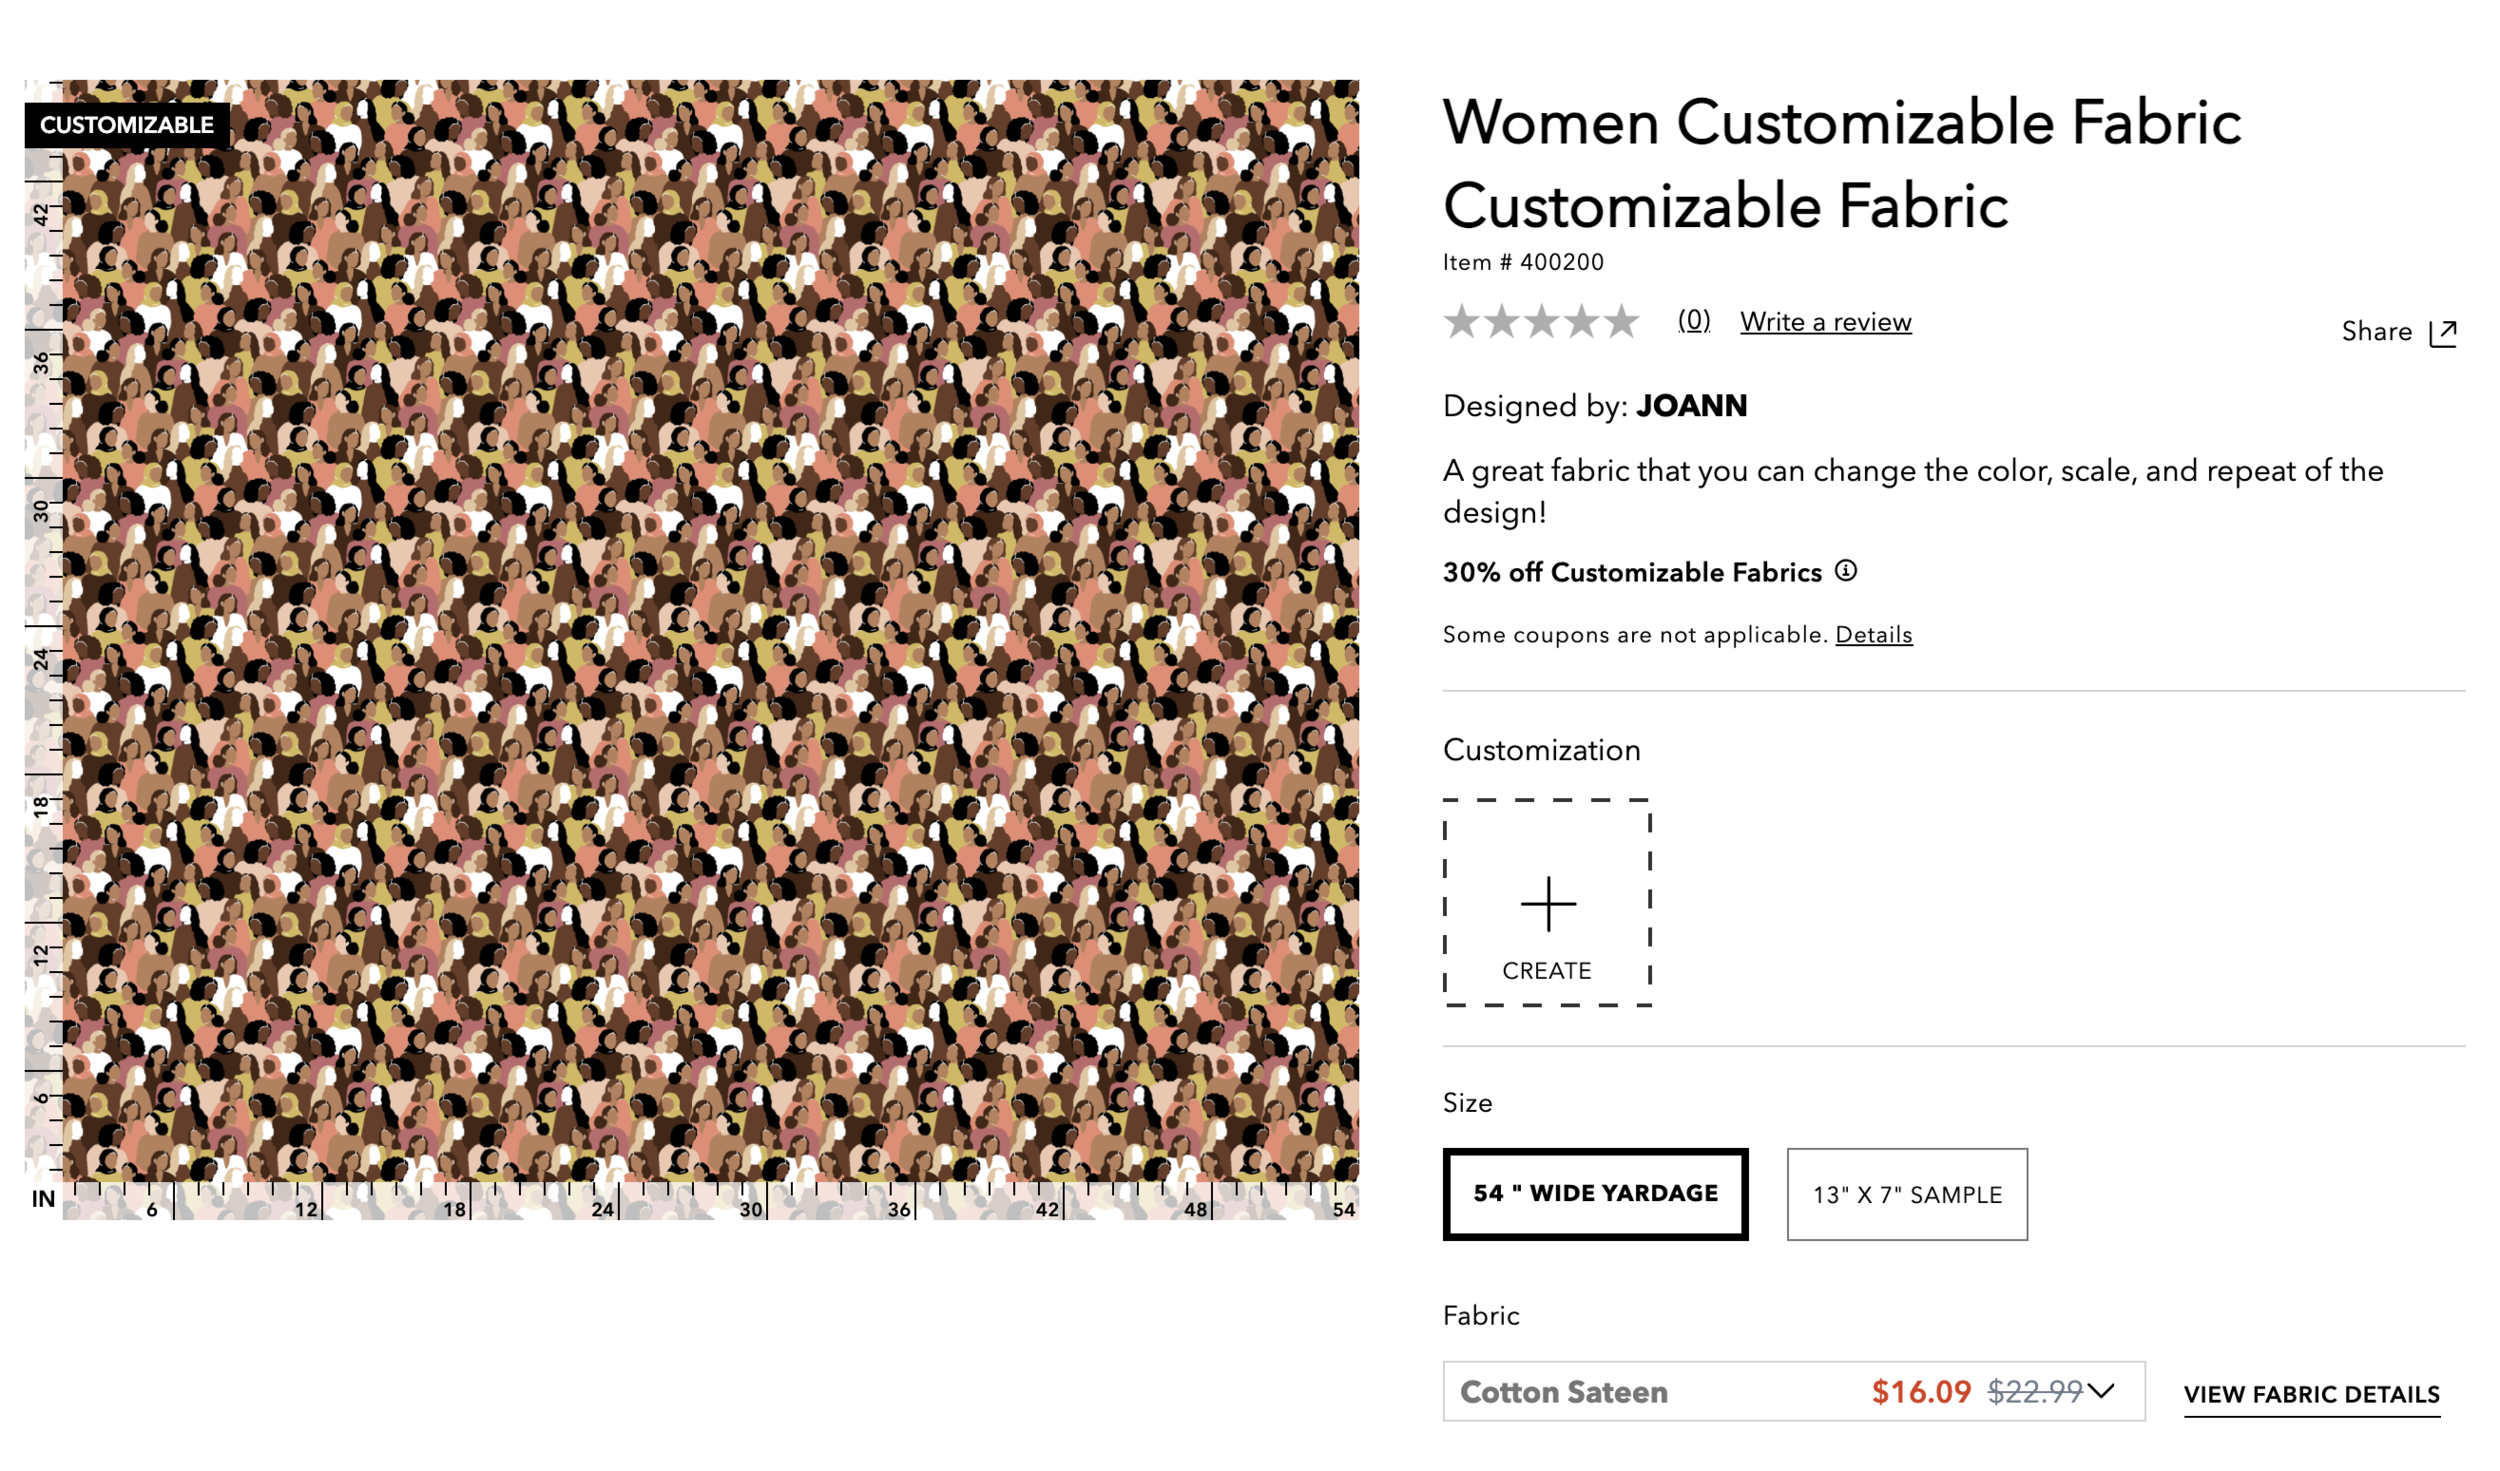Click the Share label

point(2376,332)
